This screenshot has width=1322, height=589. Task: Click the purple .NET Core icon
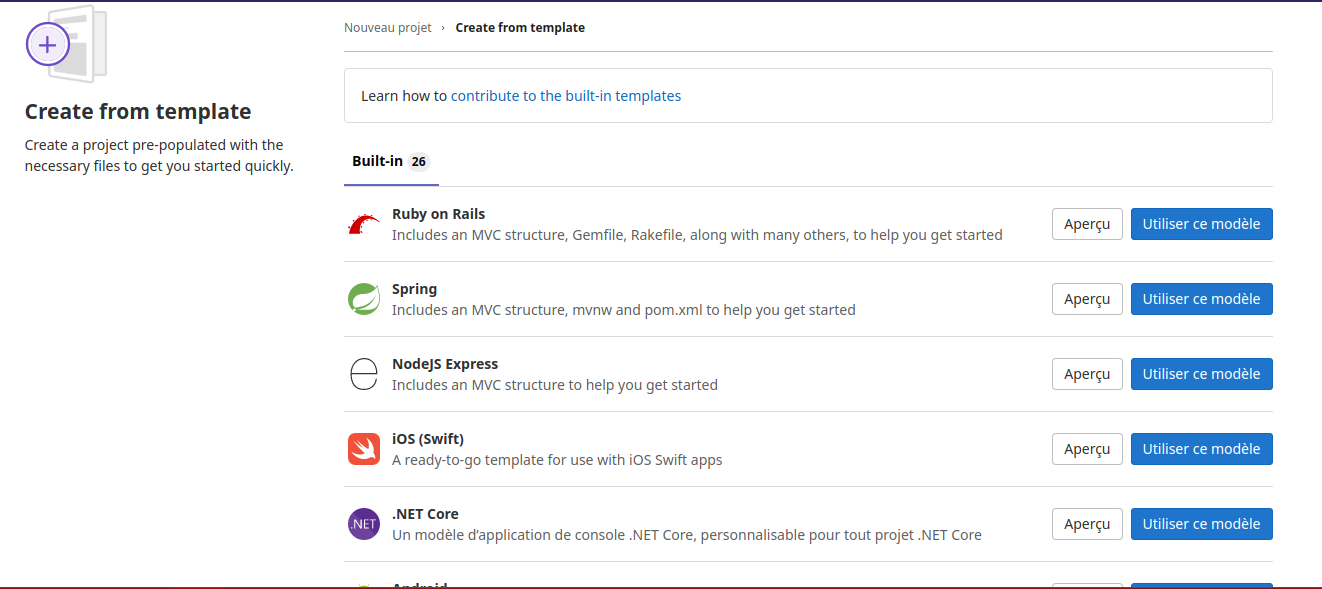point(363,524)
